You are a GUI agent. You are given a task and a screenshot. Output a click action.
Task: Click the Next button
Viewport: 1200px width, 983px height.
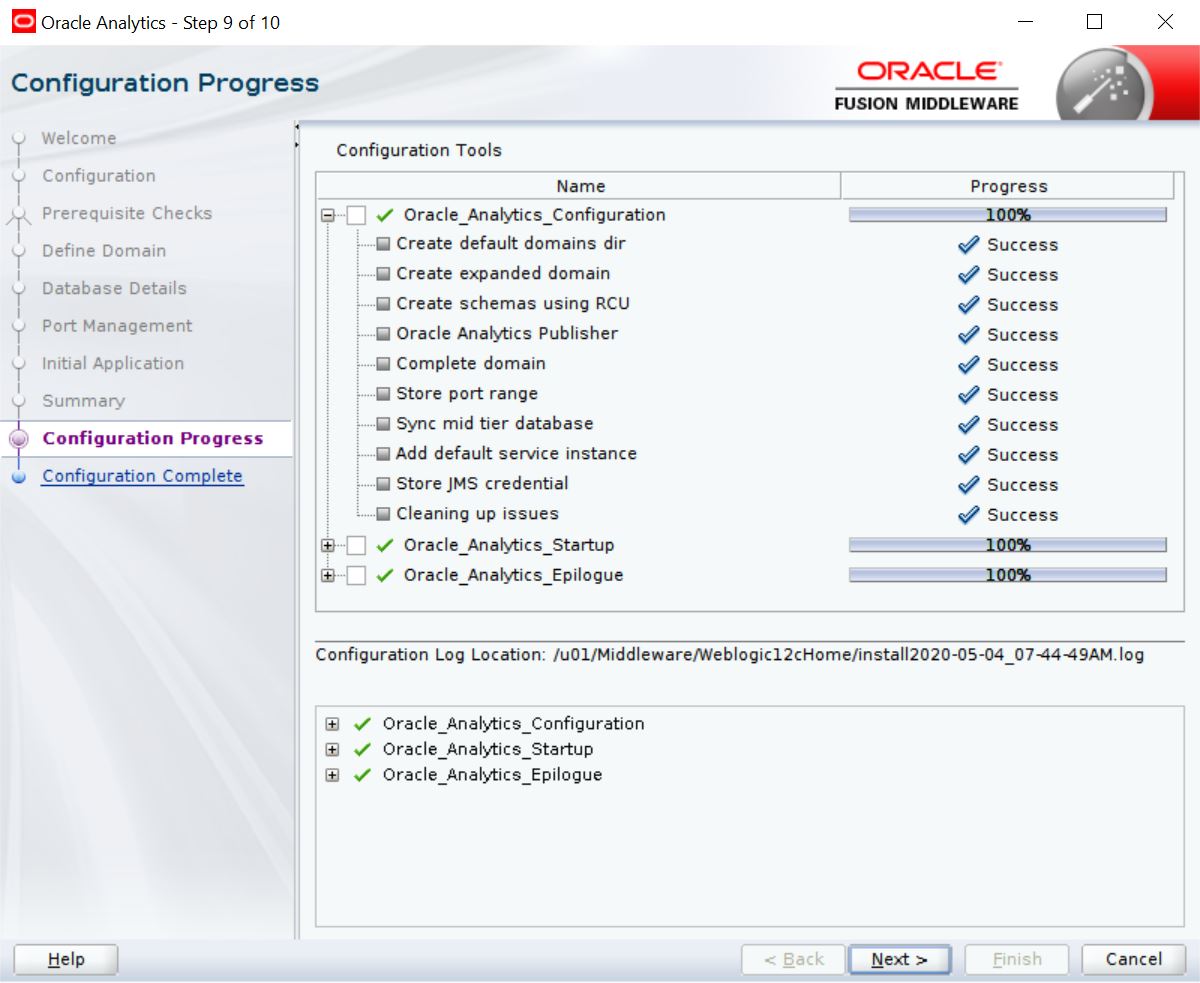tap(899, 960)
